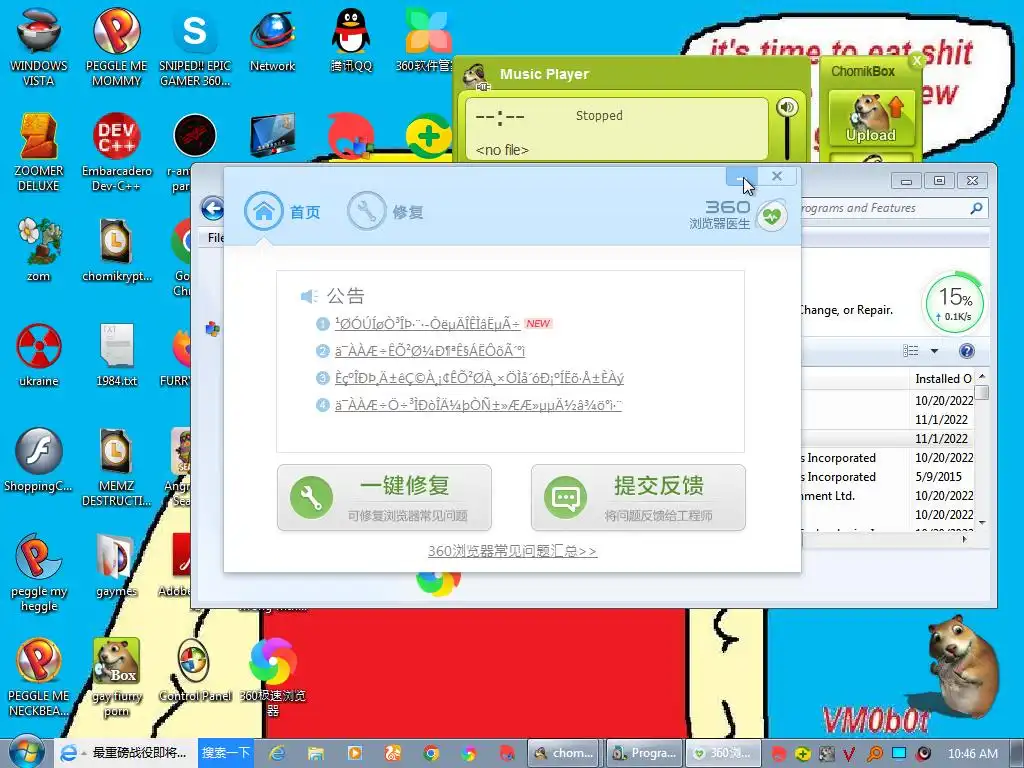Image resolution: width=1024 pixels, height=768 pixels.
Task: Open the peggle my heggle icon
Action: 39,573
